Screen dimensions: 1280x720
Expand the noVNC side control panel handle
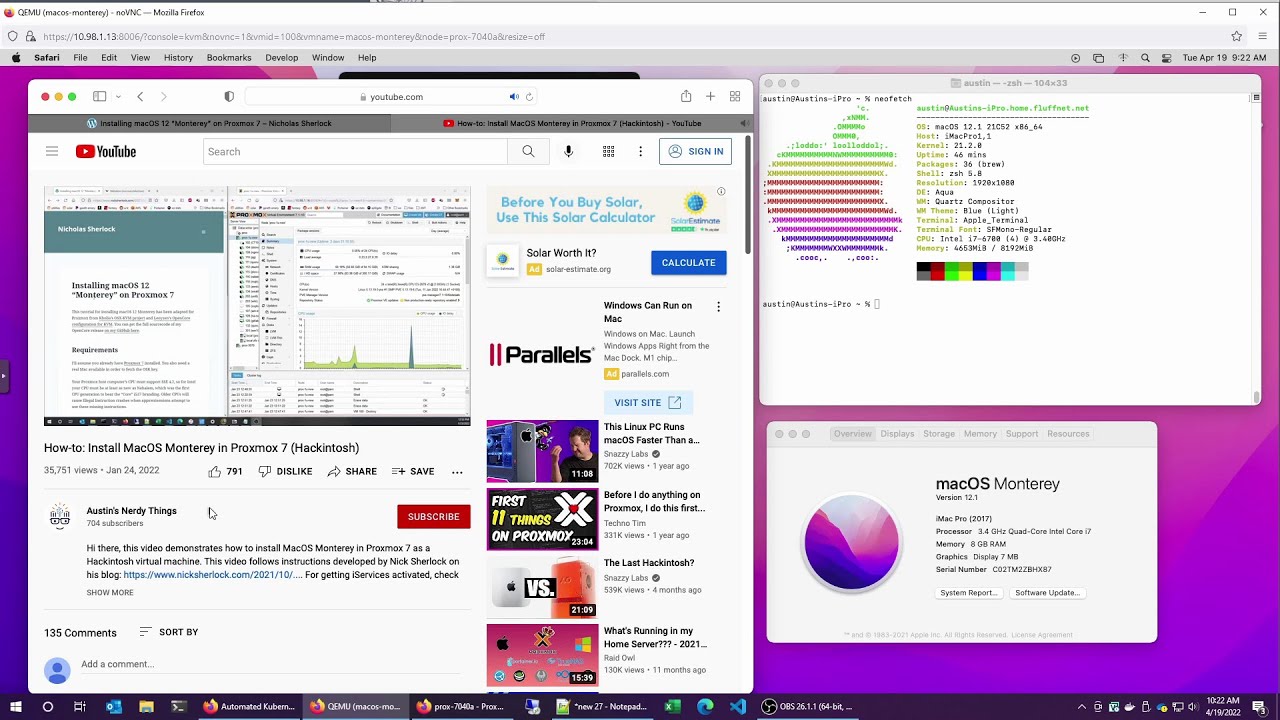(x=3, y=376)
